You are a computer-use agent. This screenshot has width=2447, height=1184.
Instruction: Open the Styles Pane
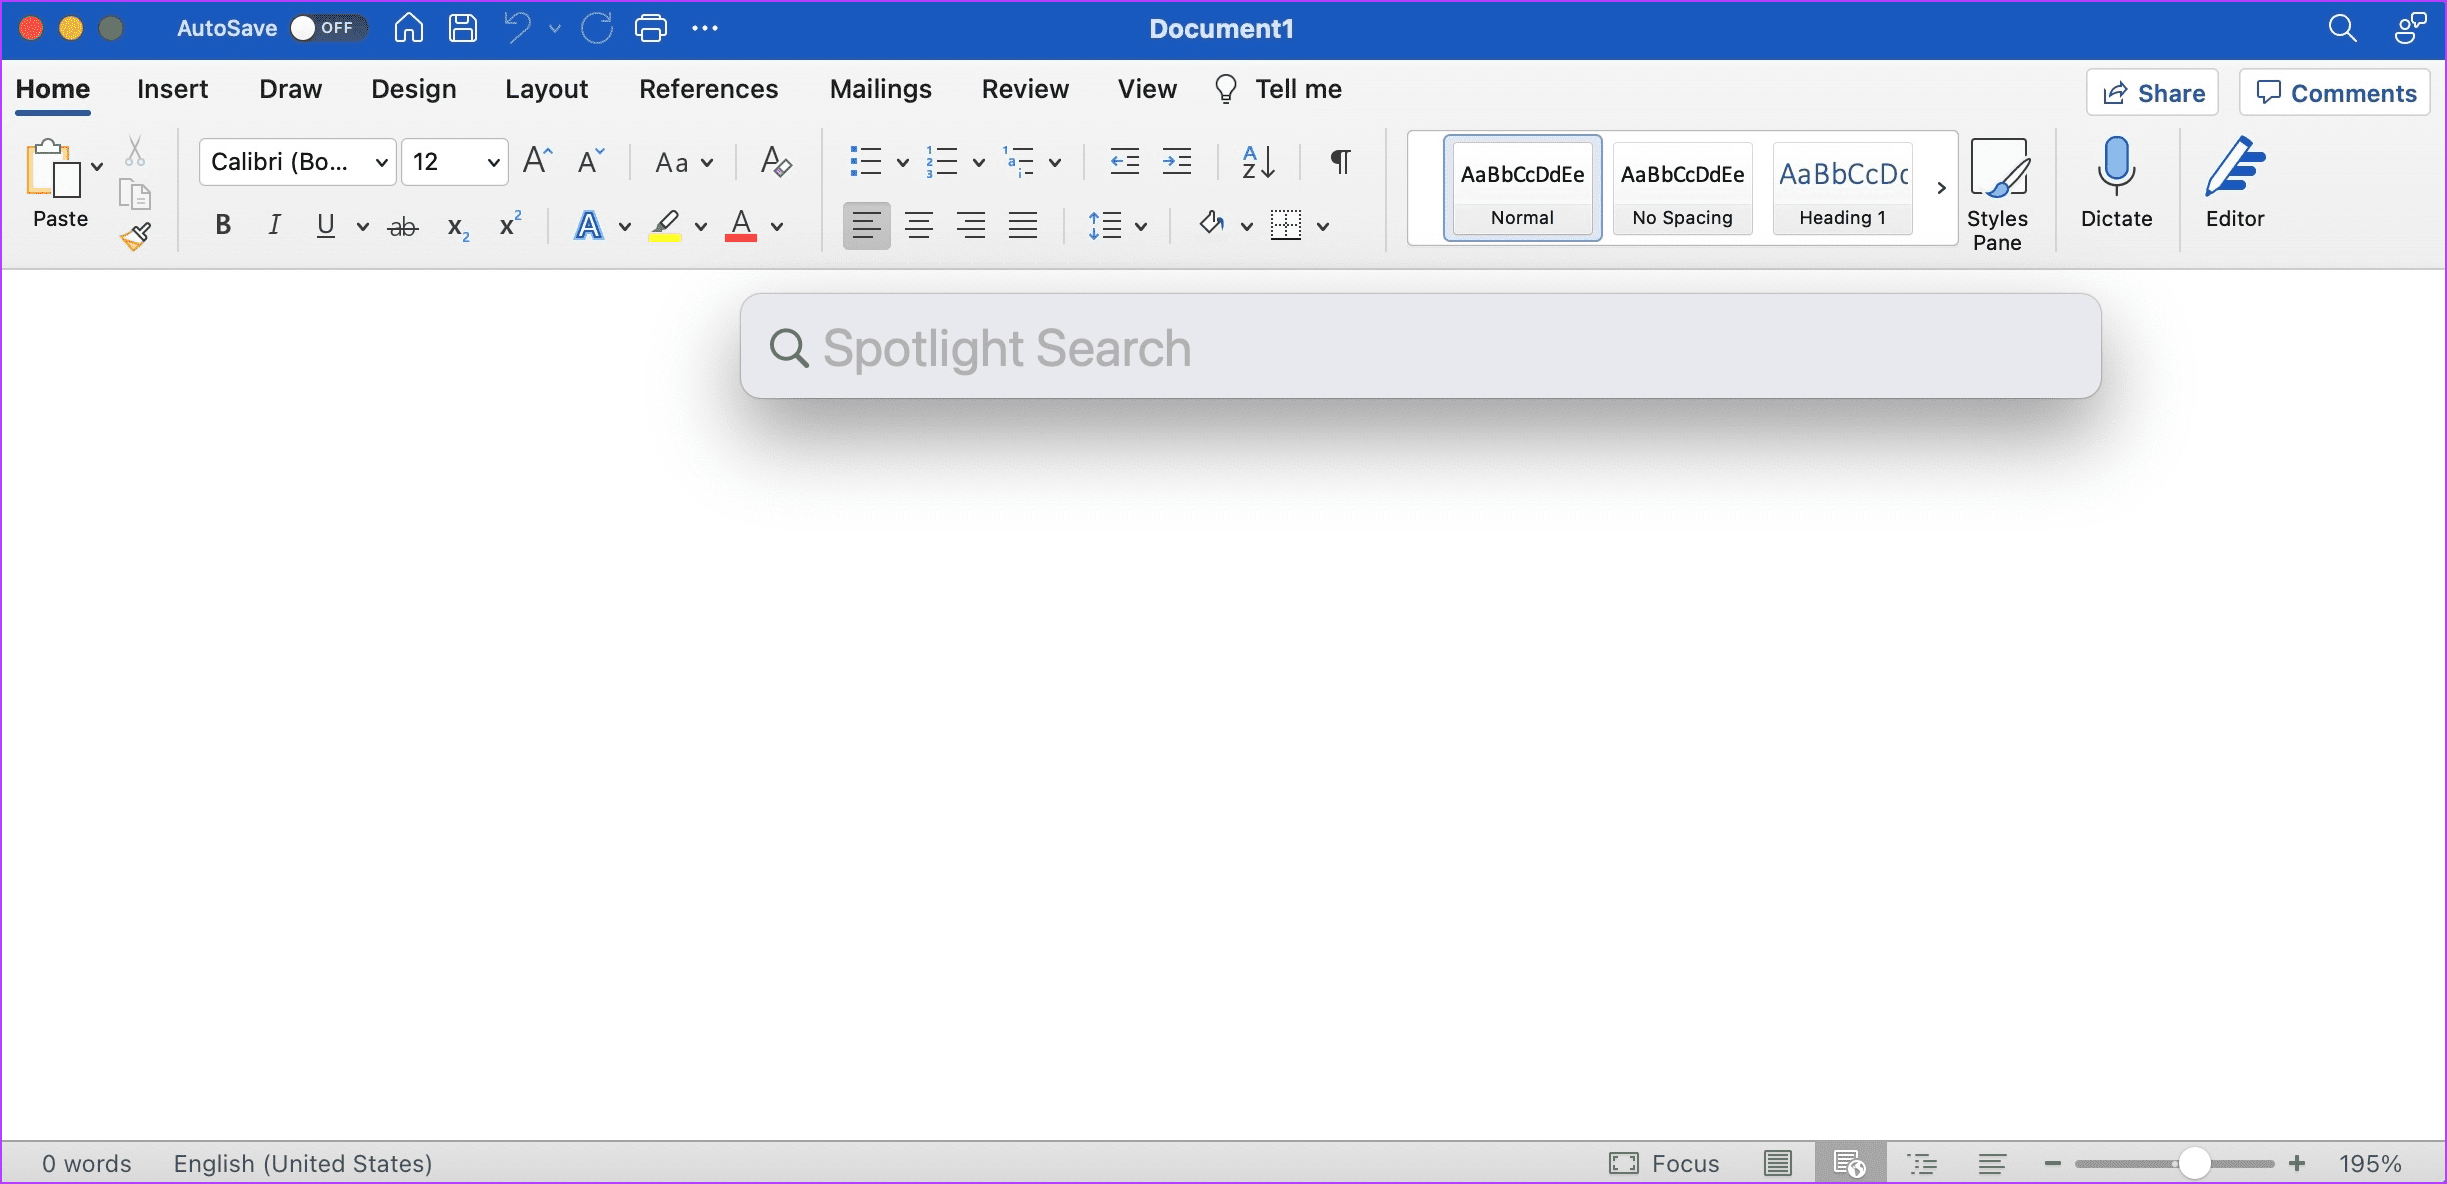tap(1997, 194)
